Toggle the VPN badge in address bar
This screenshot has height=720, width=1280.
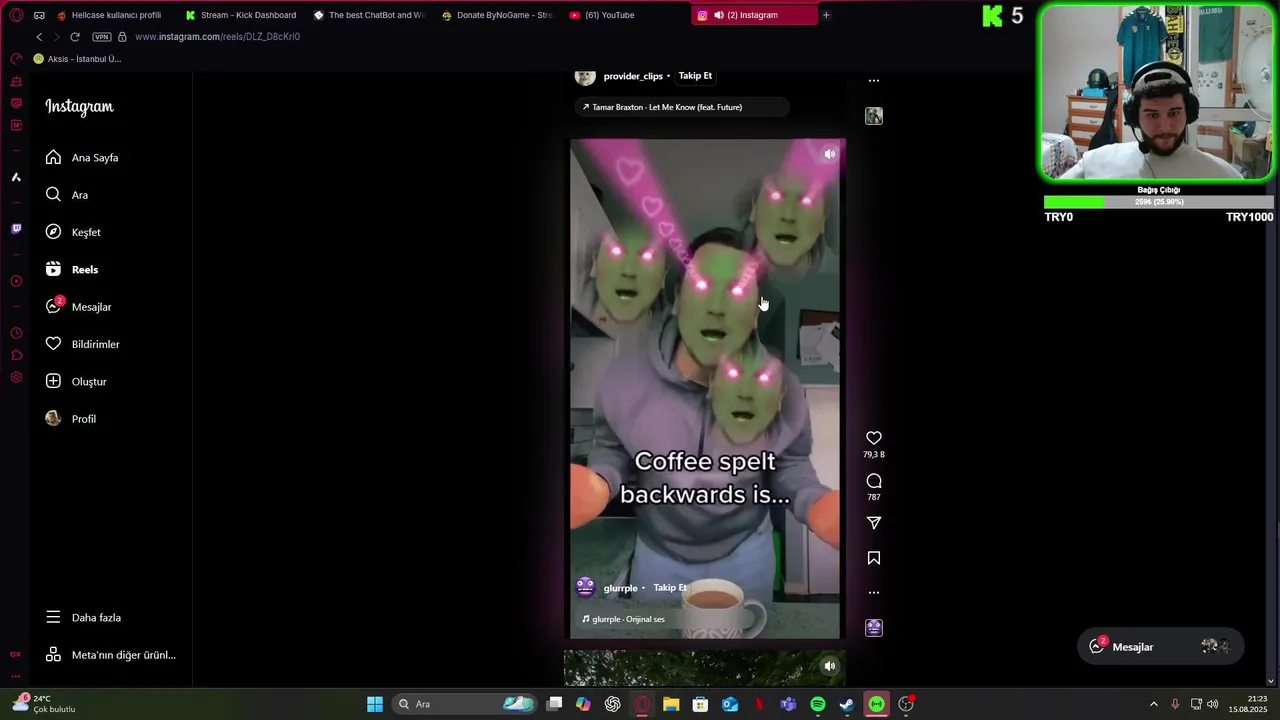point(101,37)
